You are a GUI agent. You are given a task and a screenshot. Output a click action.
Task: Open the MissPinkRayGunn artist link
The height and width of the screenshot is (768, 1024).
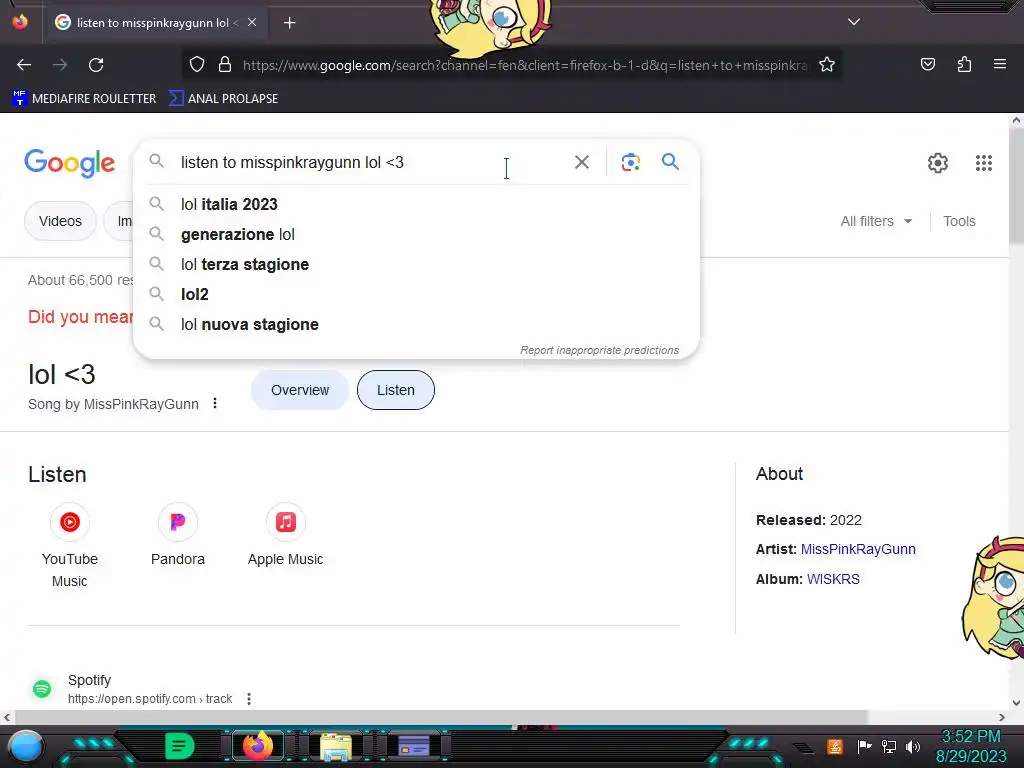(857, 549)
